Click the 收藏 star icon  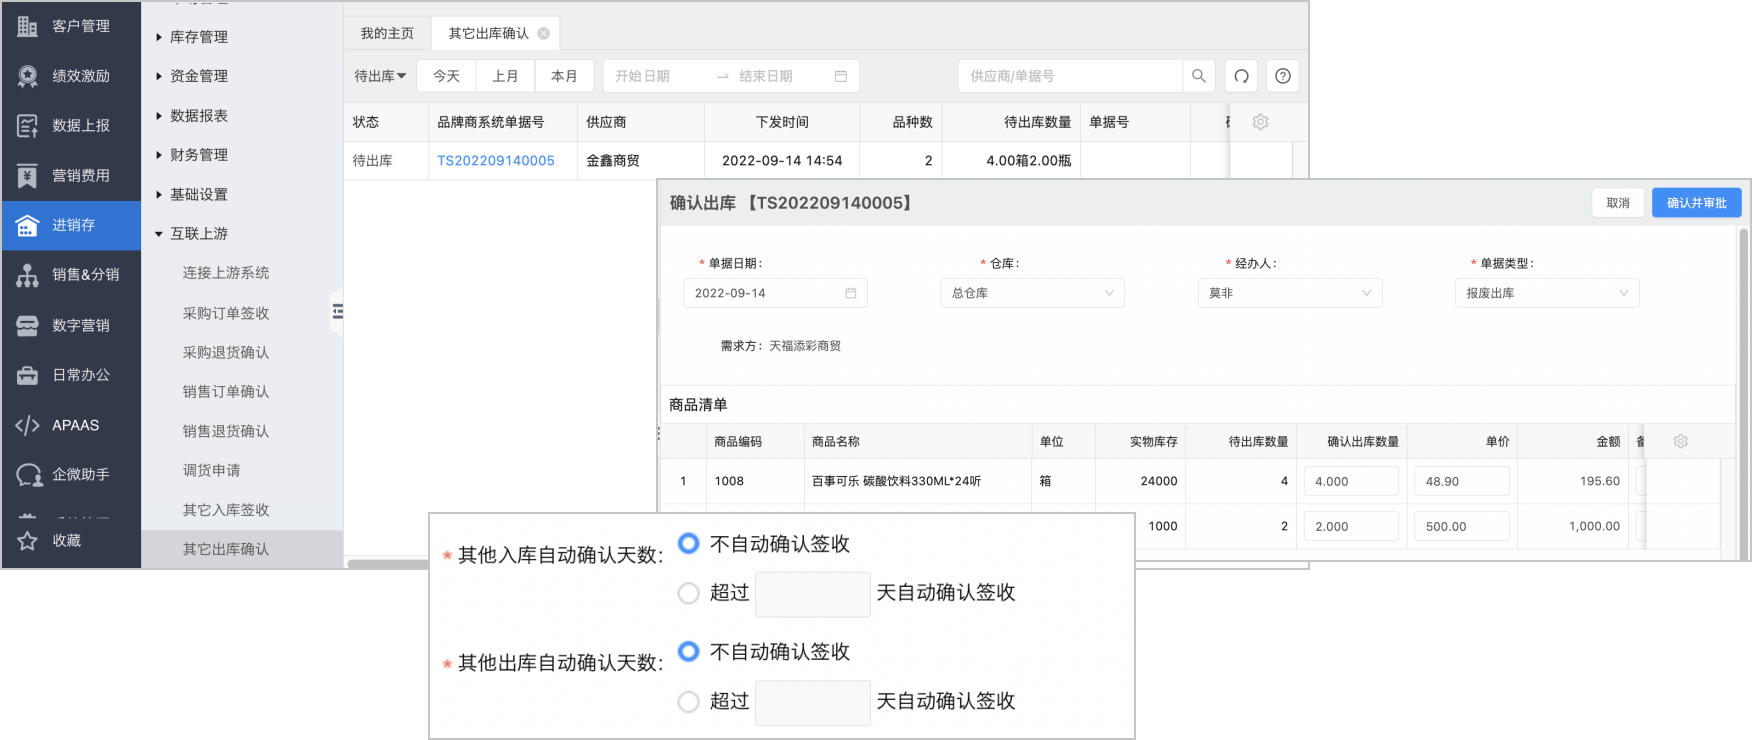(x=28, y=541)
